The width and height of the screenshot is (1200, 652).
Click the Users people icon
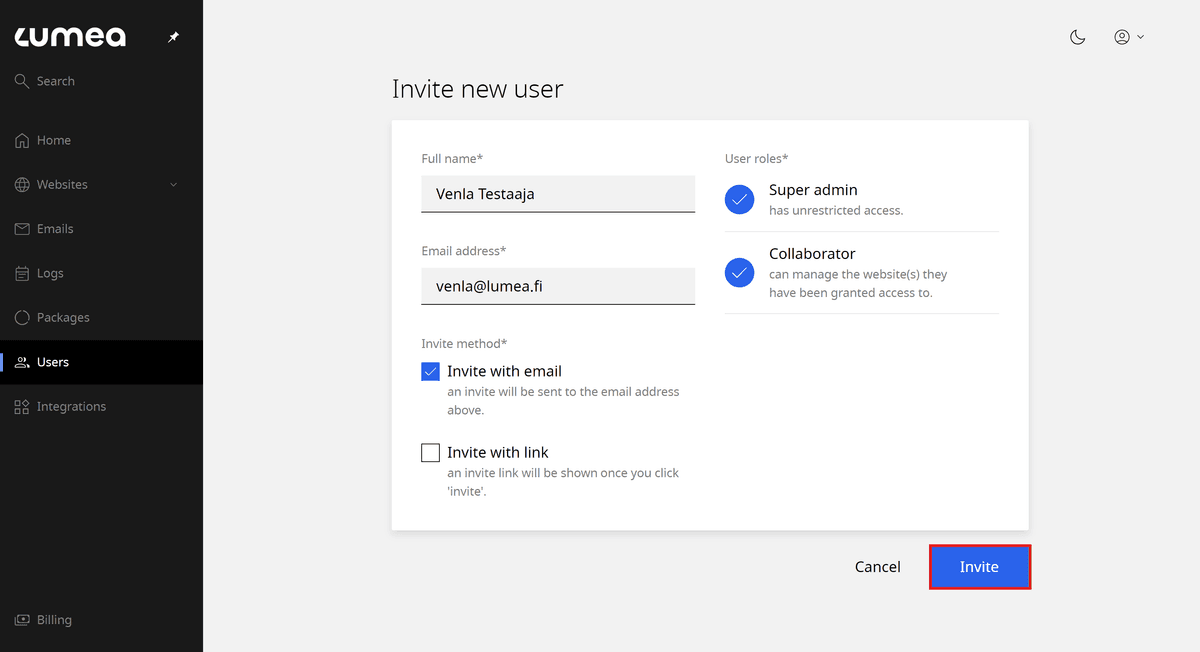[22, 362]
